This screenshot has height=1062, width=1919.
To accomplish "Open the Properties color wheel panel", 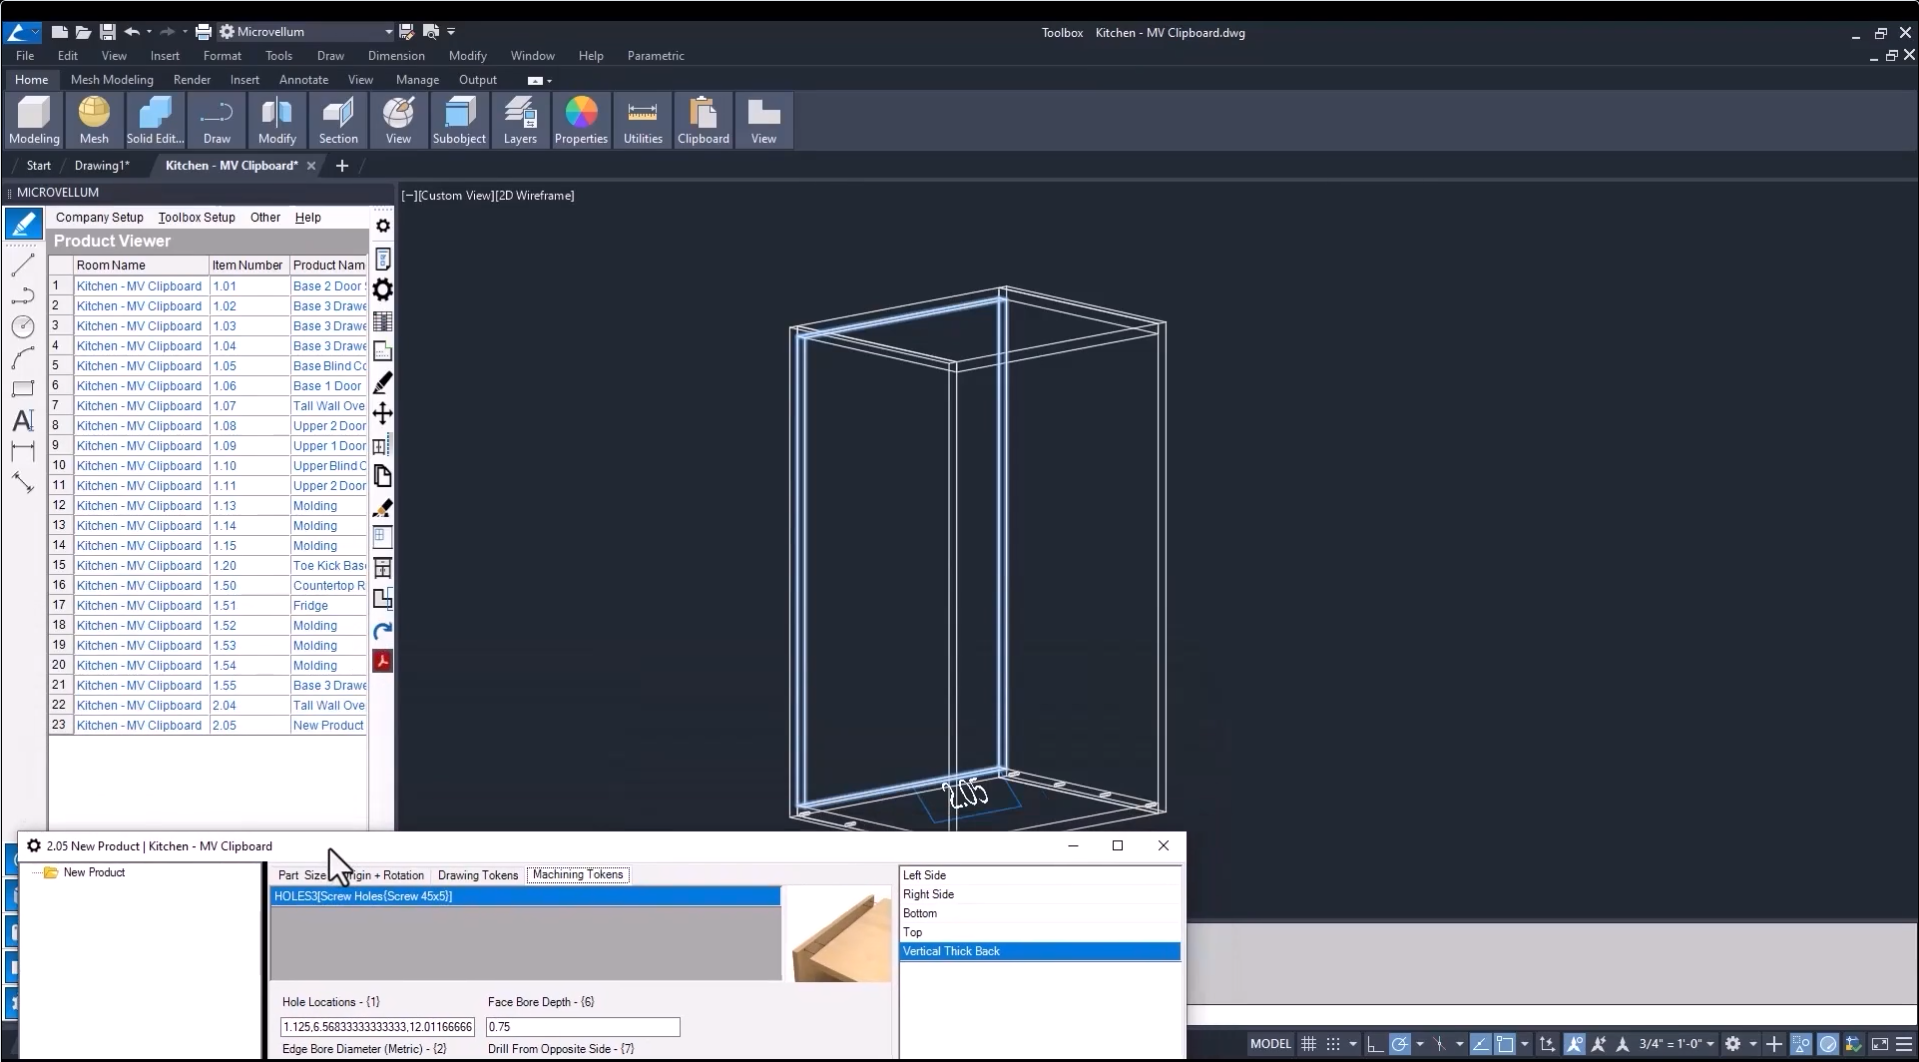I will point(581,121).
